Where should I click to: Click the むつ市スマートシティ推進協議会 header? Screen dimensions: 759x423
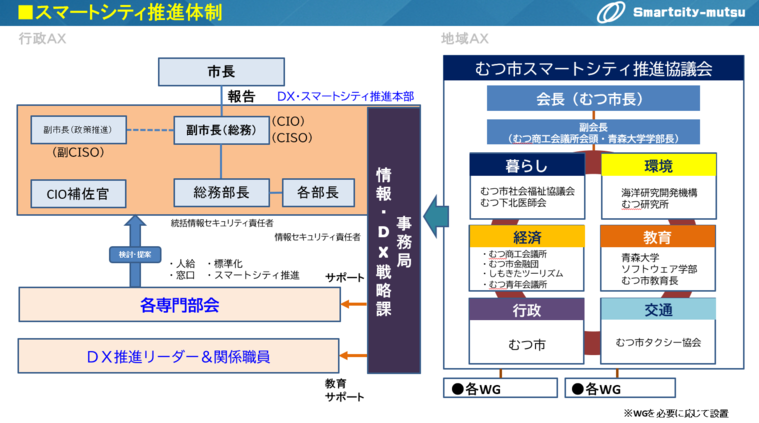point(593,68)
